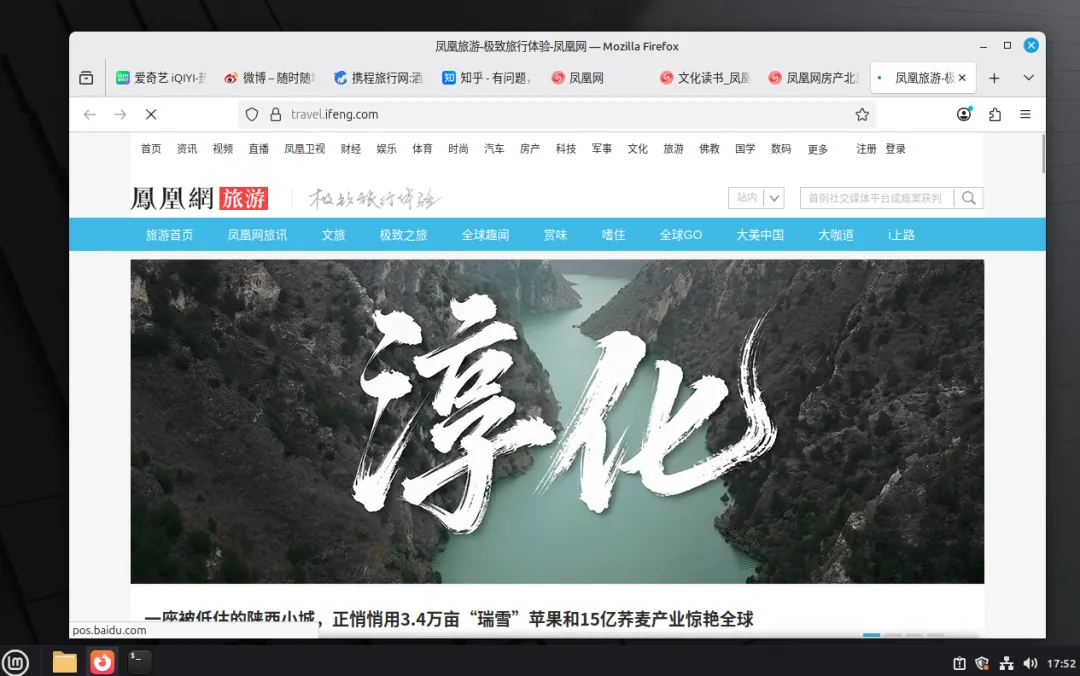
Task: Click the page vertical scrollbar
Action: (x=1043, y=154)
